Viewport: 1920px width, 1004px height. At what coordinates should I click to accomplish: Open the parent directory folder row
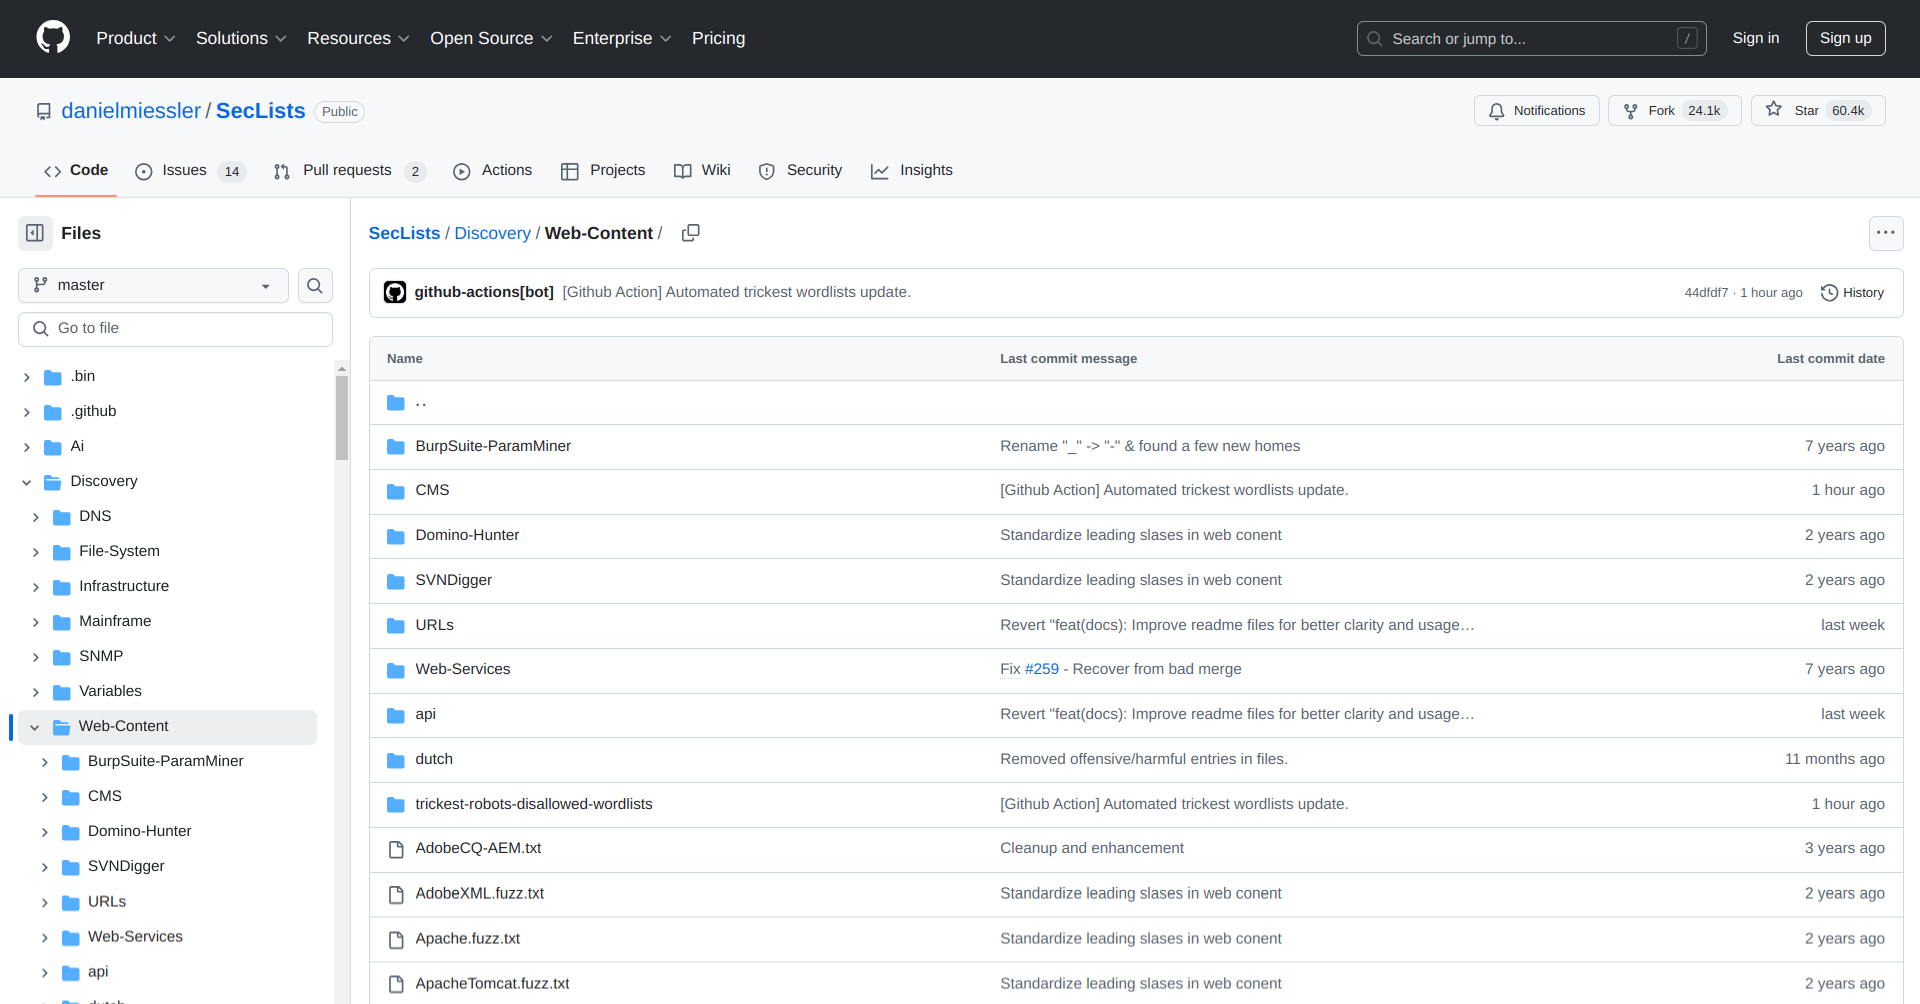click(x=1136, y=403)
